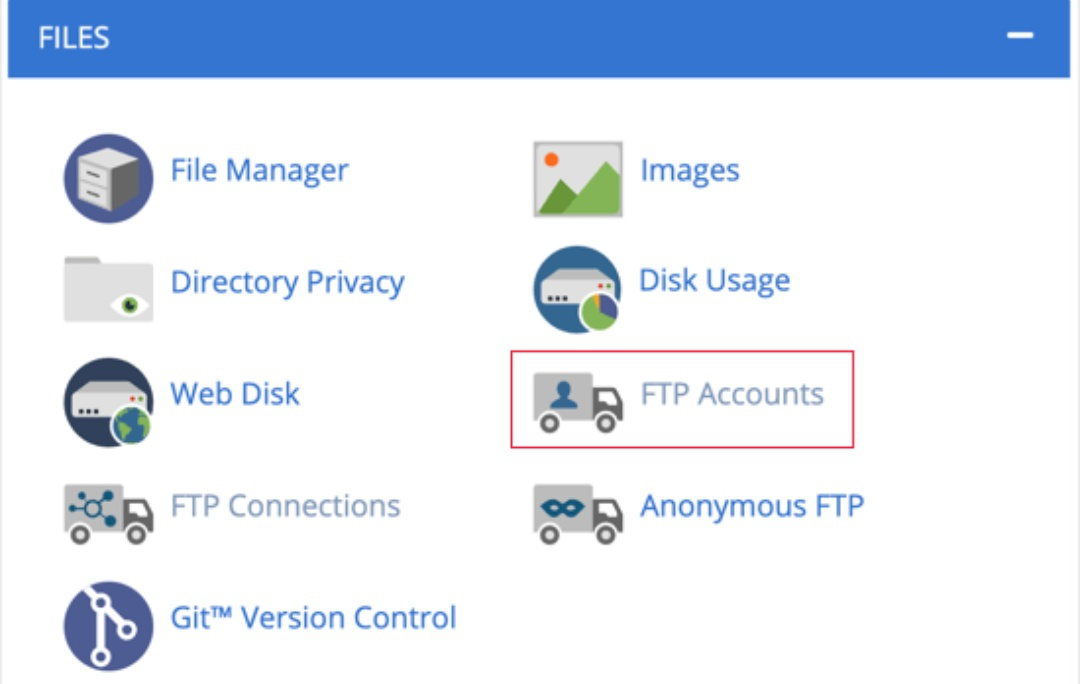Go to the Images text link

(690, 170)
